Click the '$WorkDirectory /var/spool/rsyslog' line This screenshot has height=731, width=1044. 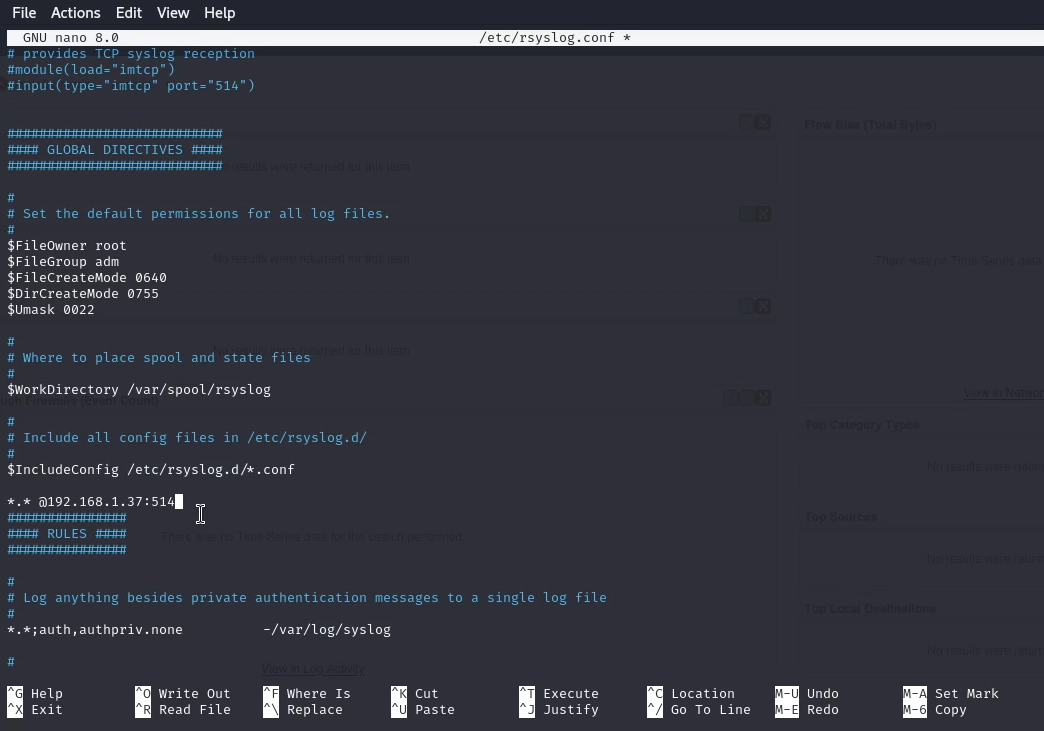pyautogui.click(x=138, y=389)
